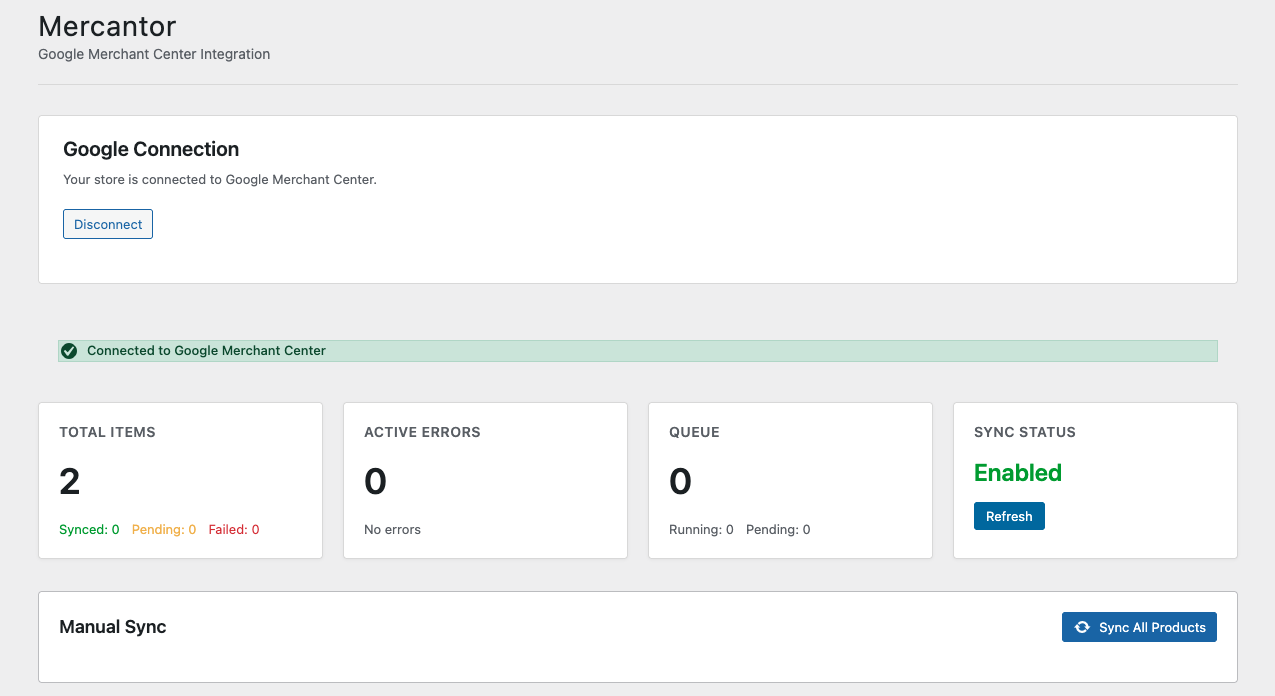Click the green checkmark connection status icon

69,351
